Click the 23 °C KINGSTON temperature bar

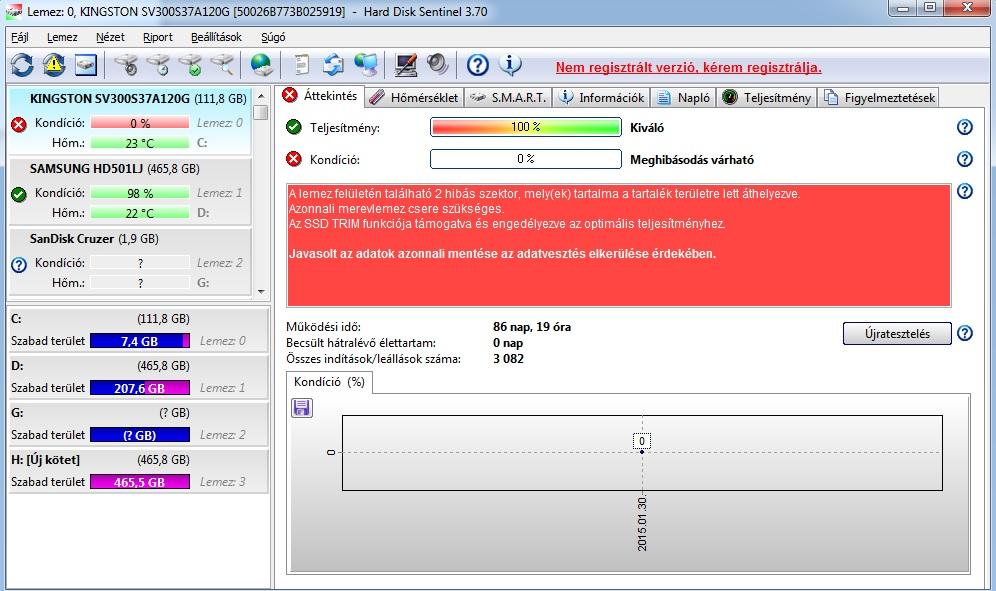point(140,144)
